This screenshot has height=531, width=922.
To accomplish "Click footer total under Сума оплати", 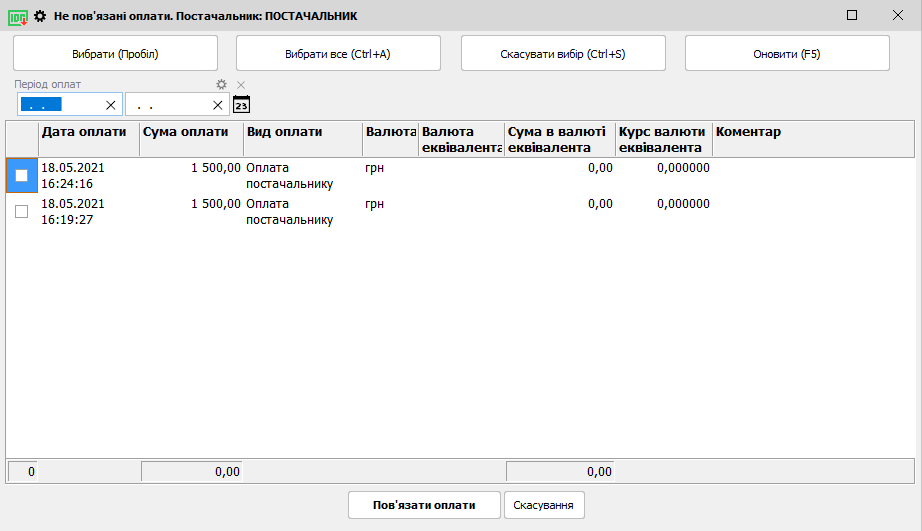I will pyautogui.click(x=192, y=471).
